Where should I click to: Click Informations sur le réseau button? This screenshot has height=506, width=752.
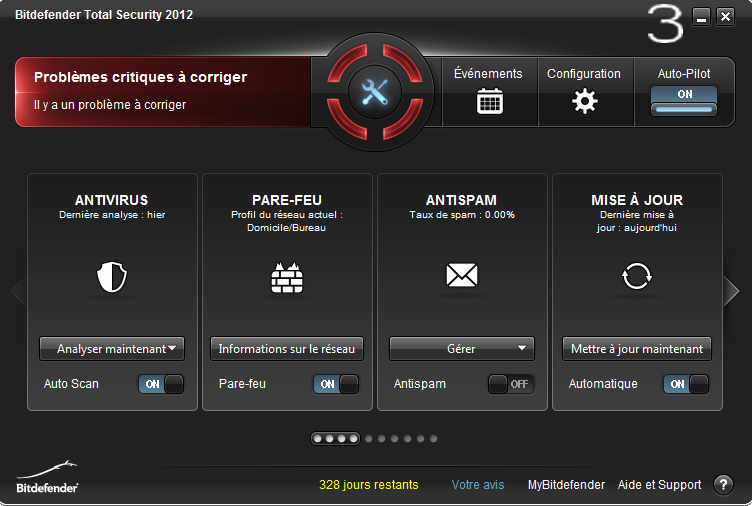pyautogui.click(x=287, y=349)
